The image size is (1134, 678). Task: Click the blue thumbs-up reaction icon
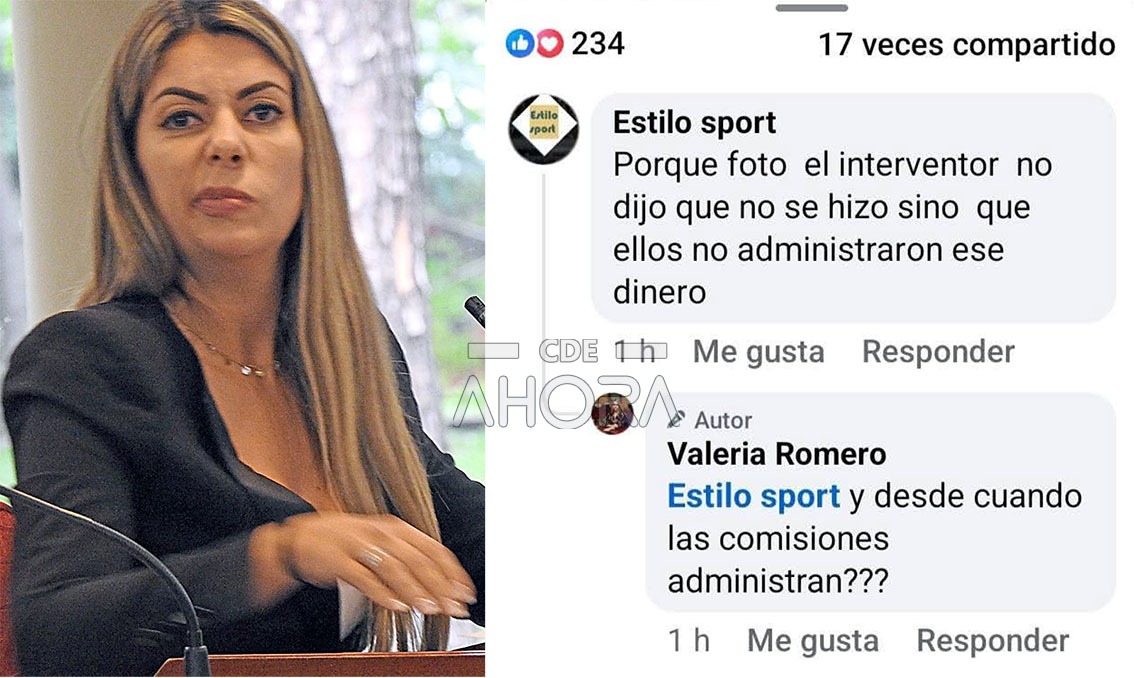click(520, 43)
